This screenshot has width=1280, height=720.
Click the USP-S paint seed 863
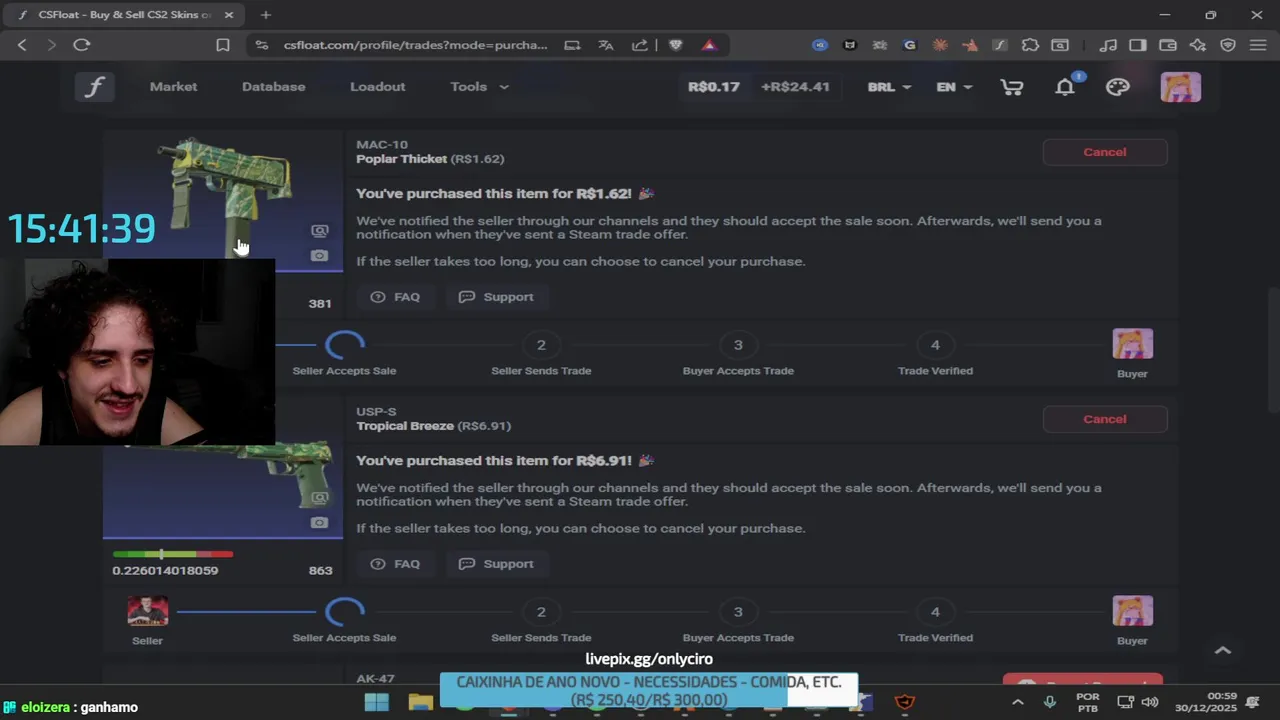(x=320, y=571)
